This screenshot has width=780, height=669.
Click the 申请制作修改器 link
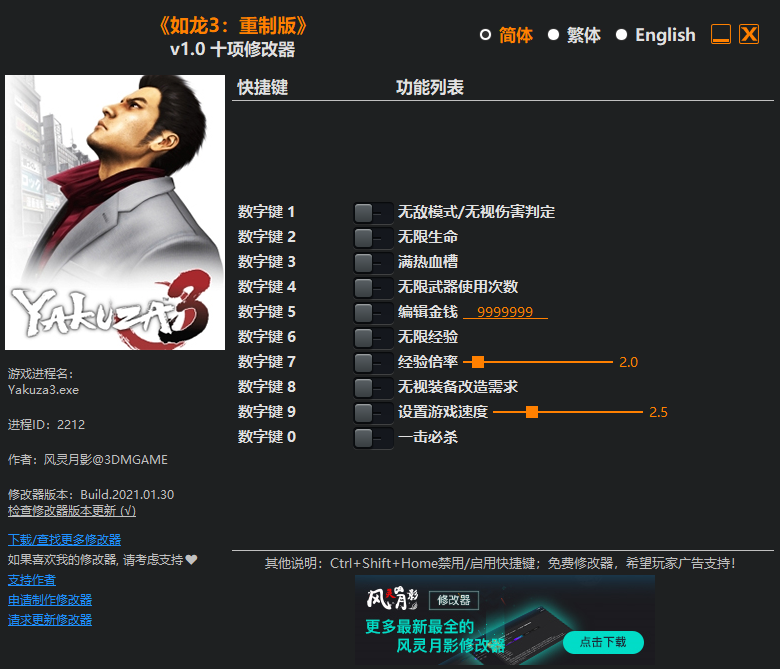click(x=50, y=600)
